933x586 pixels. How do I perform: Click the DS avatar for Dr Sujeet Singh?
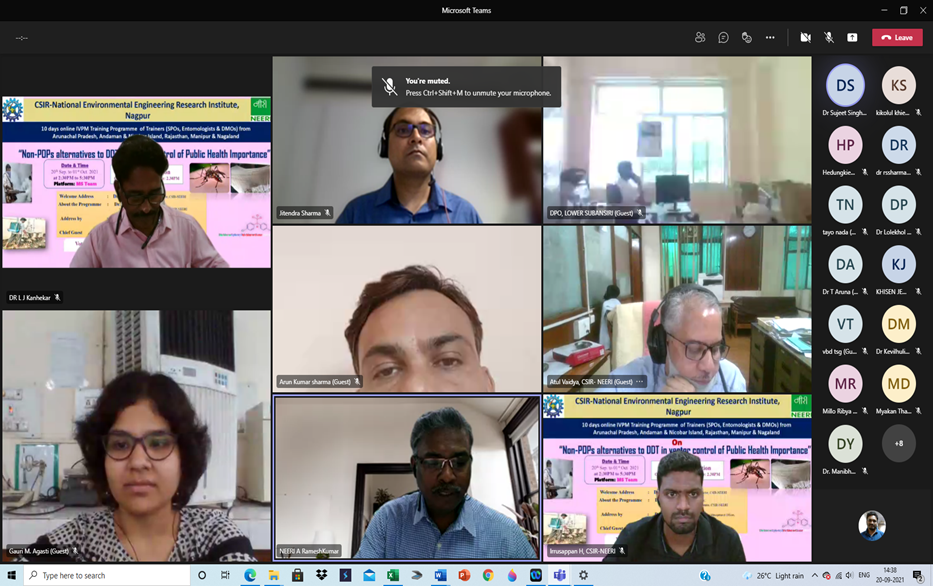point(845,86)
